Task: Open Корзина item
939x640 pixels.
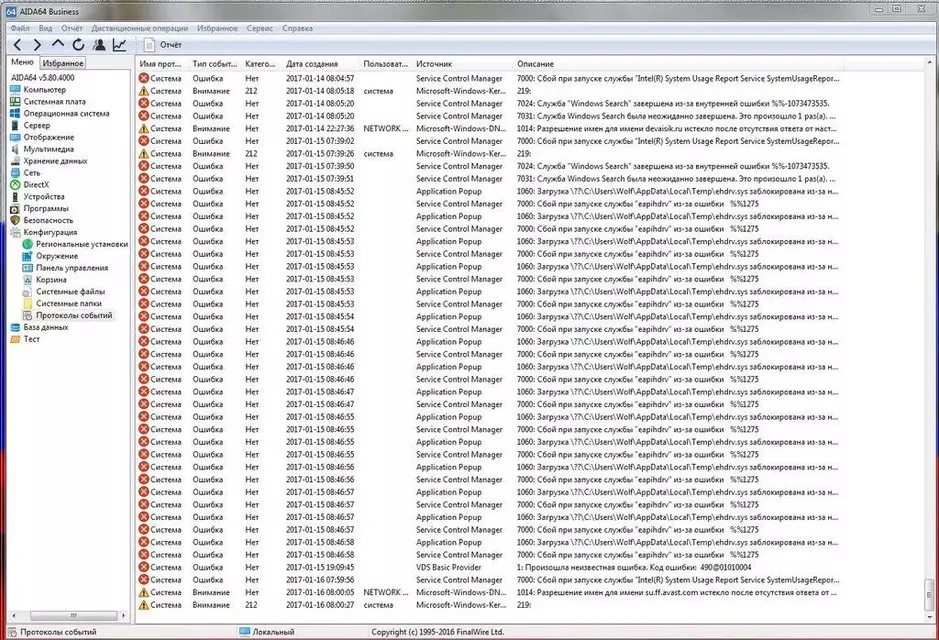Action: pyautogui.click(x=51, y=280)
